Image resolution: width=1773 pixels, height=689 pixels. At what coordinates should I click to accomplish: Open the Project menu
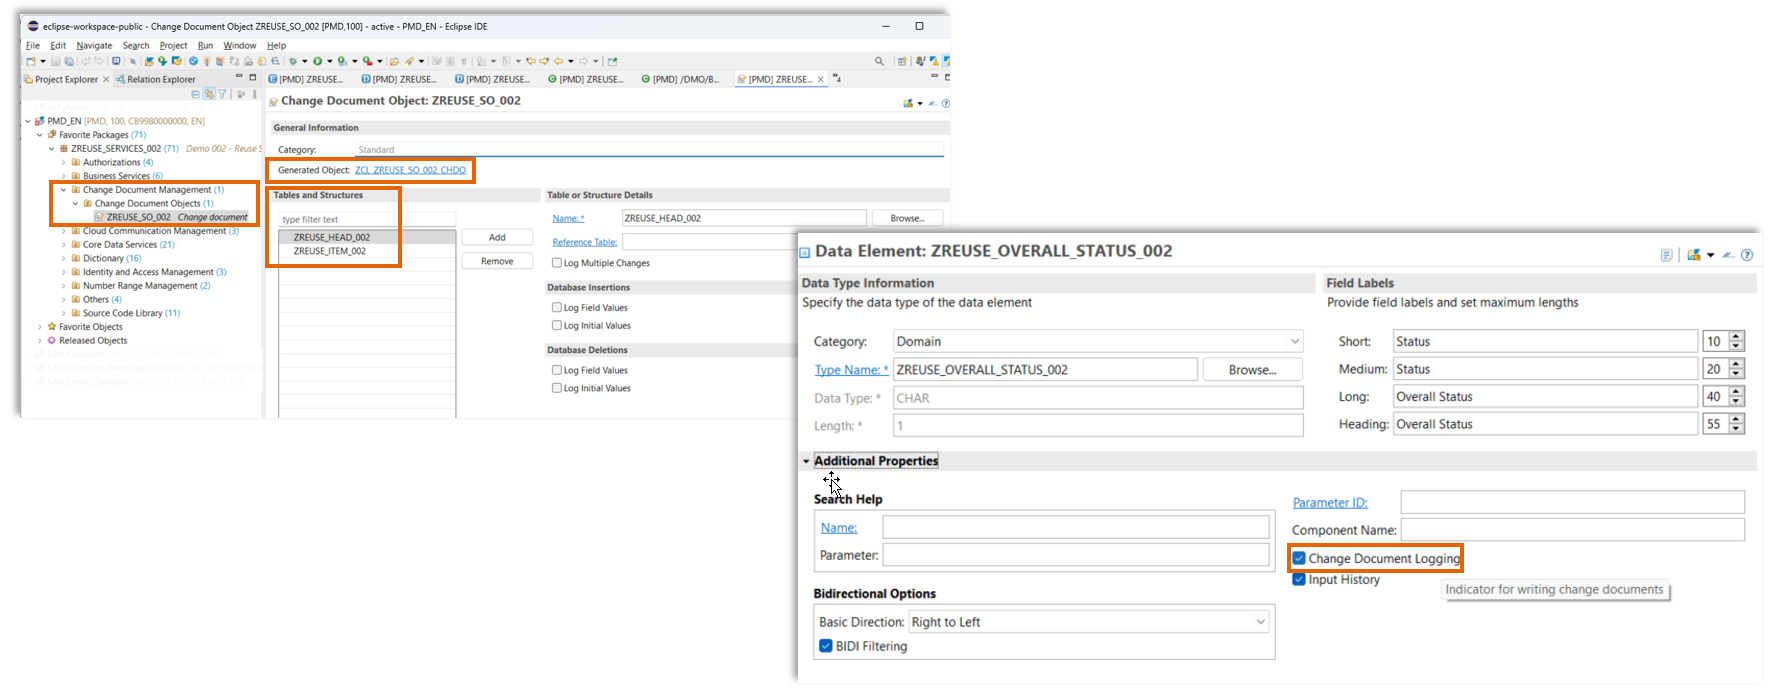pos(173,45)
